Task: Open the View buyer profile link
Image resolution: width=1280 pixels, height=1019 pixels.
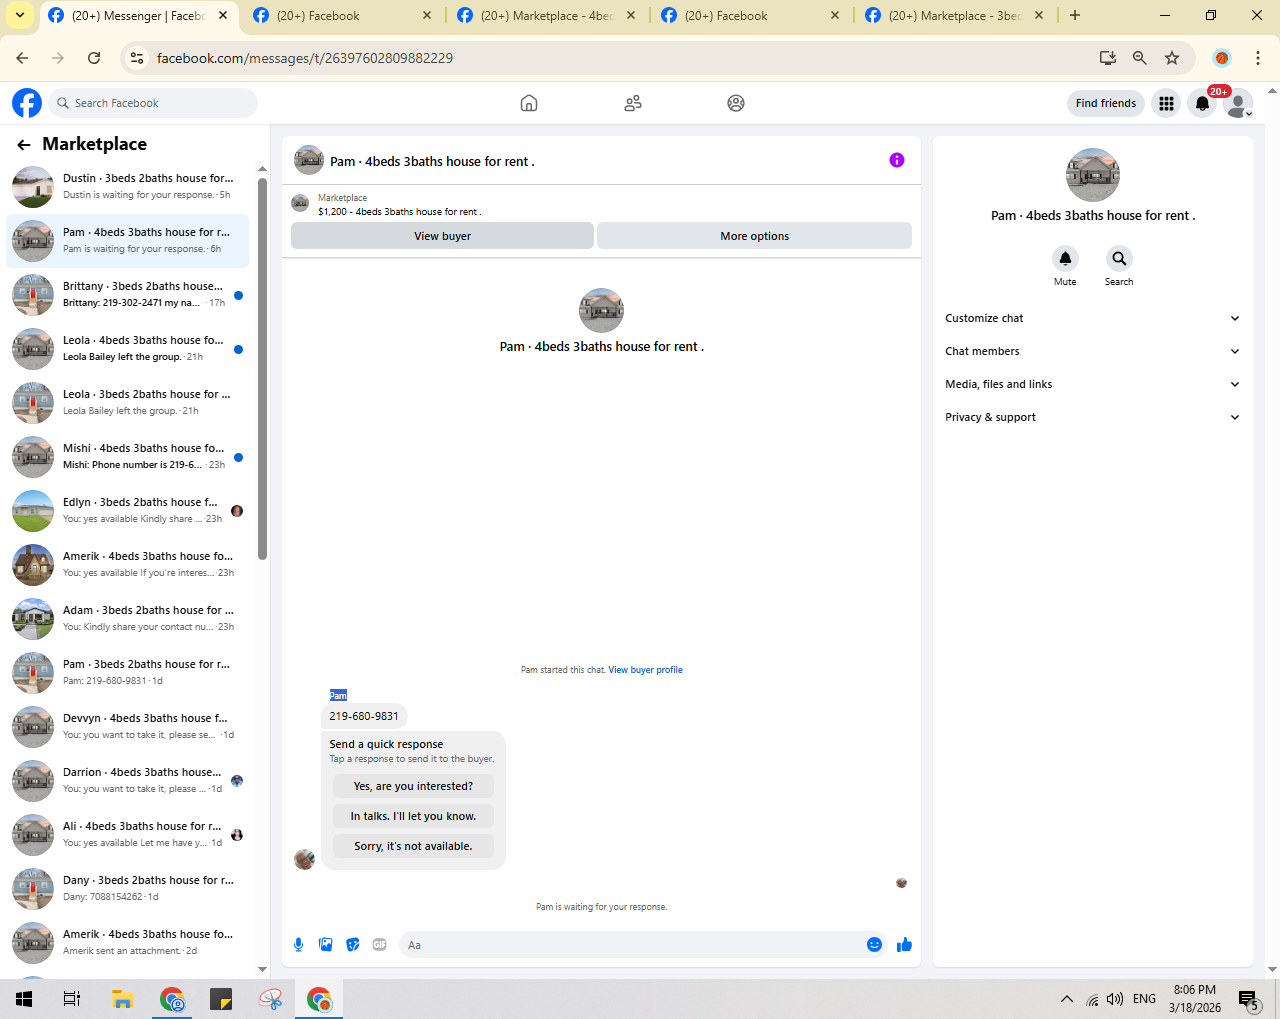Action: click(x=646, y=670)
